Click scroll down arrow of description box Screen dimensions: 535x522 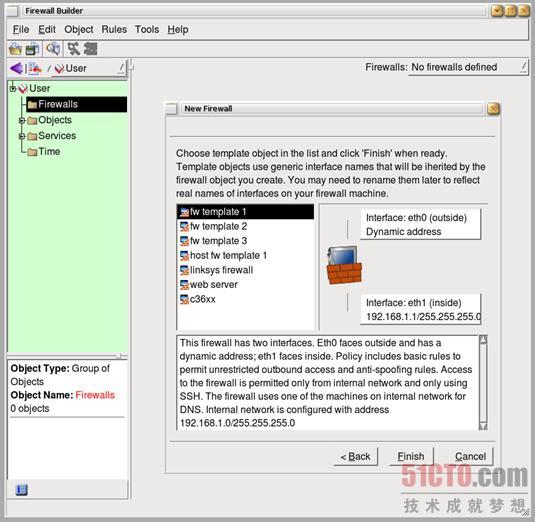coord(483,426)
